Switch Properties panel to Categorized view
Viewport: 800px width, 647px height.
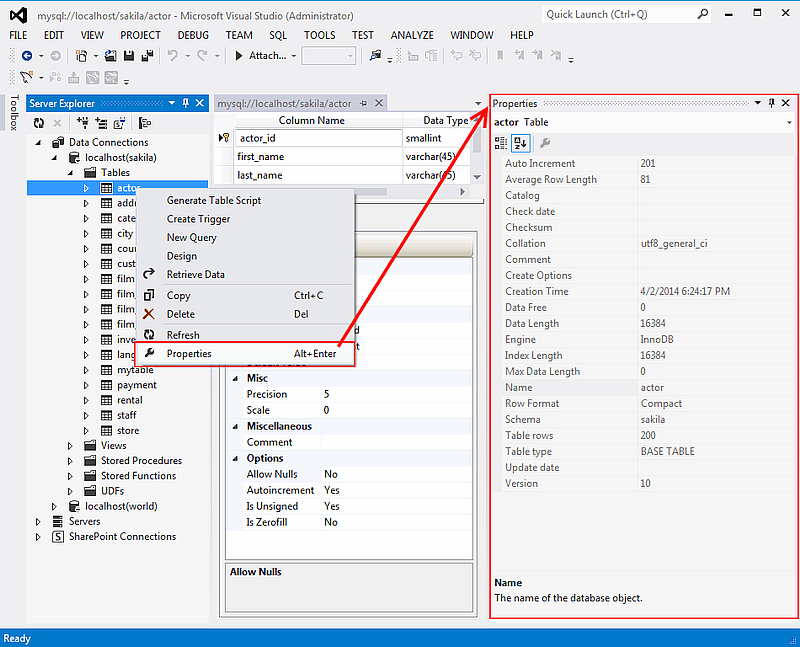(502, 143)
